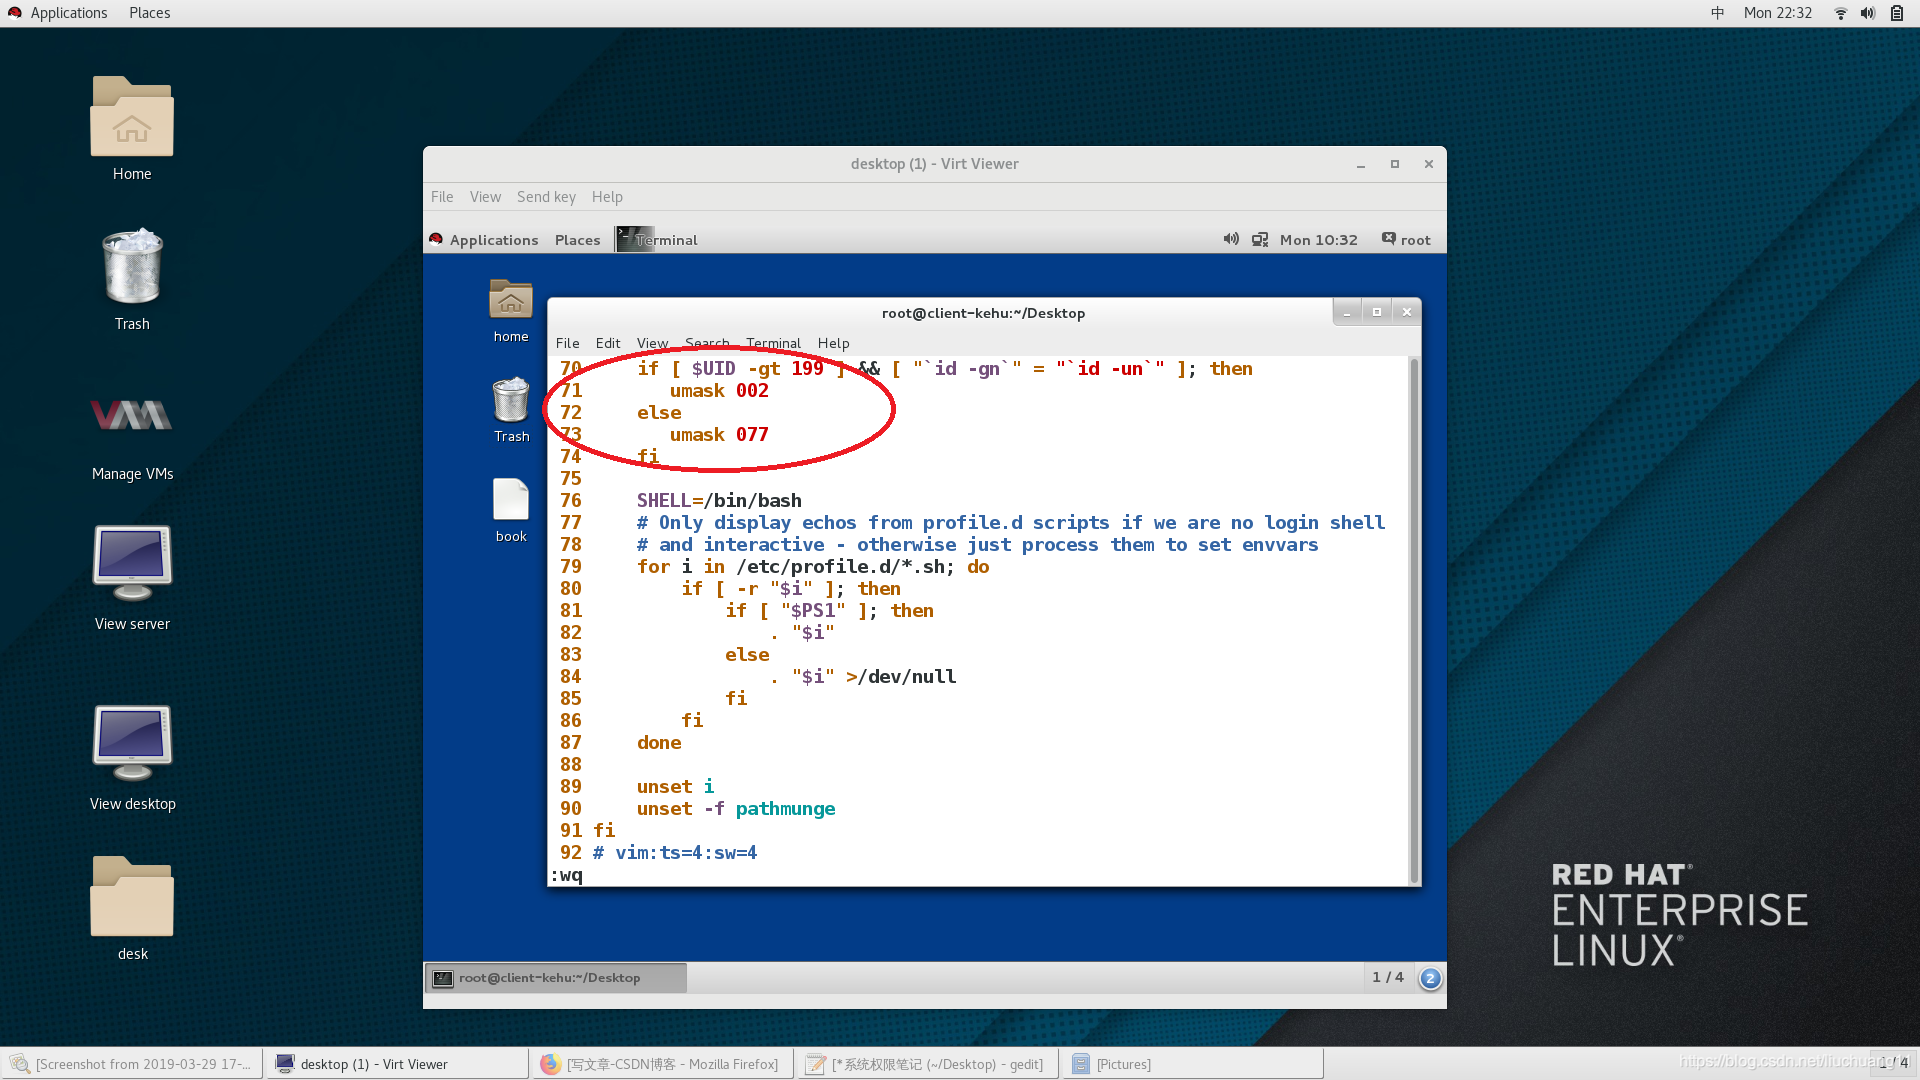Click the word 'done' on line 87
1920x1080 pixels.
click(659, 743)
